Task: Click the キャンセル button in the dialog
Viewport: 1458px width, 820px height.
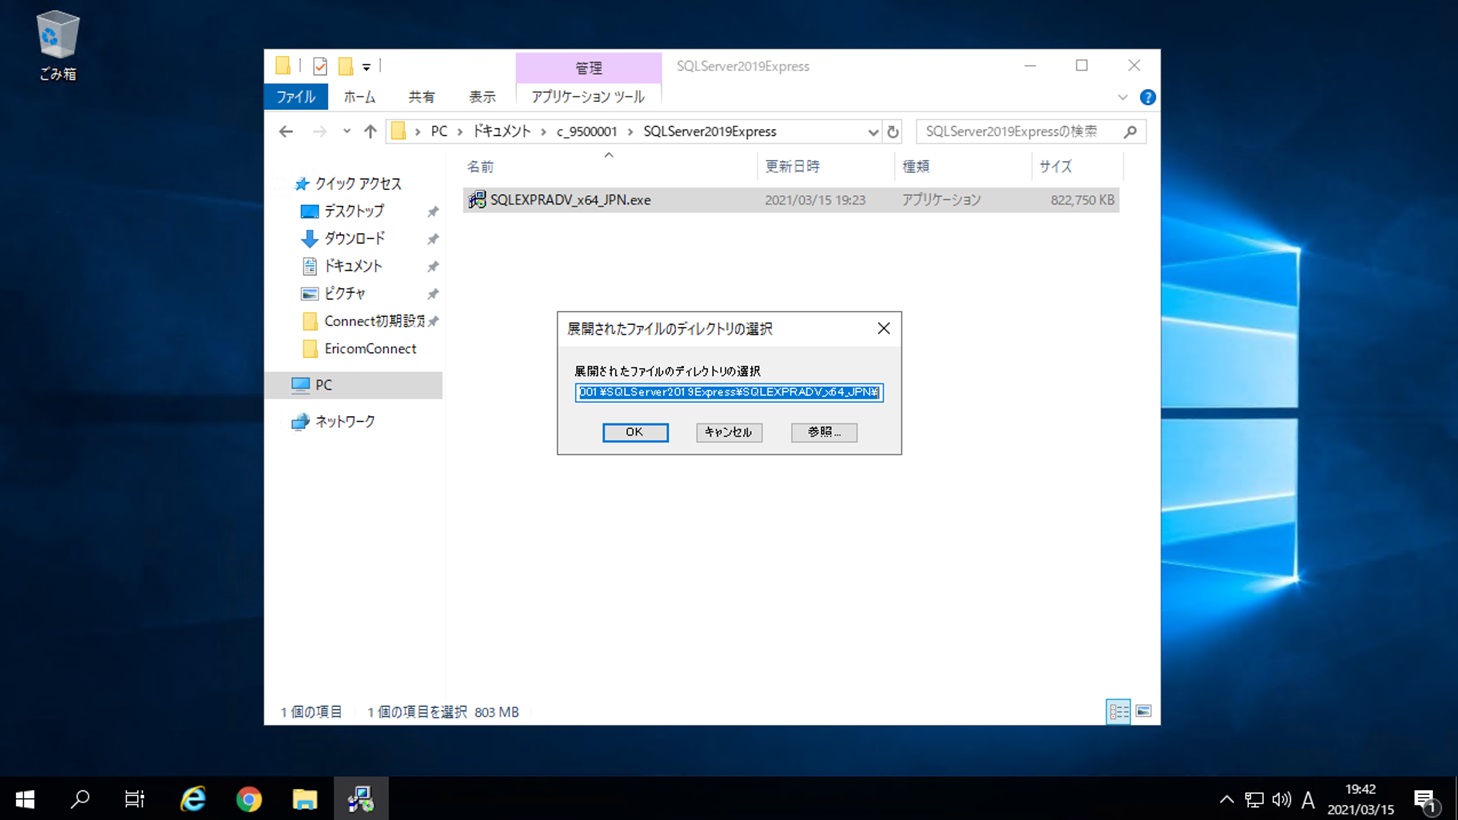Action: click(729, 432)
